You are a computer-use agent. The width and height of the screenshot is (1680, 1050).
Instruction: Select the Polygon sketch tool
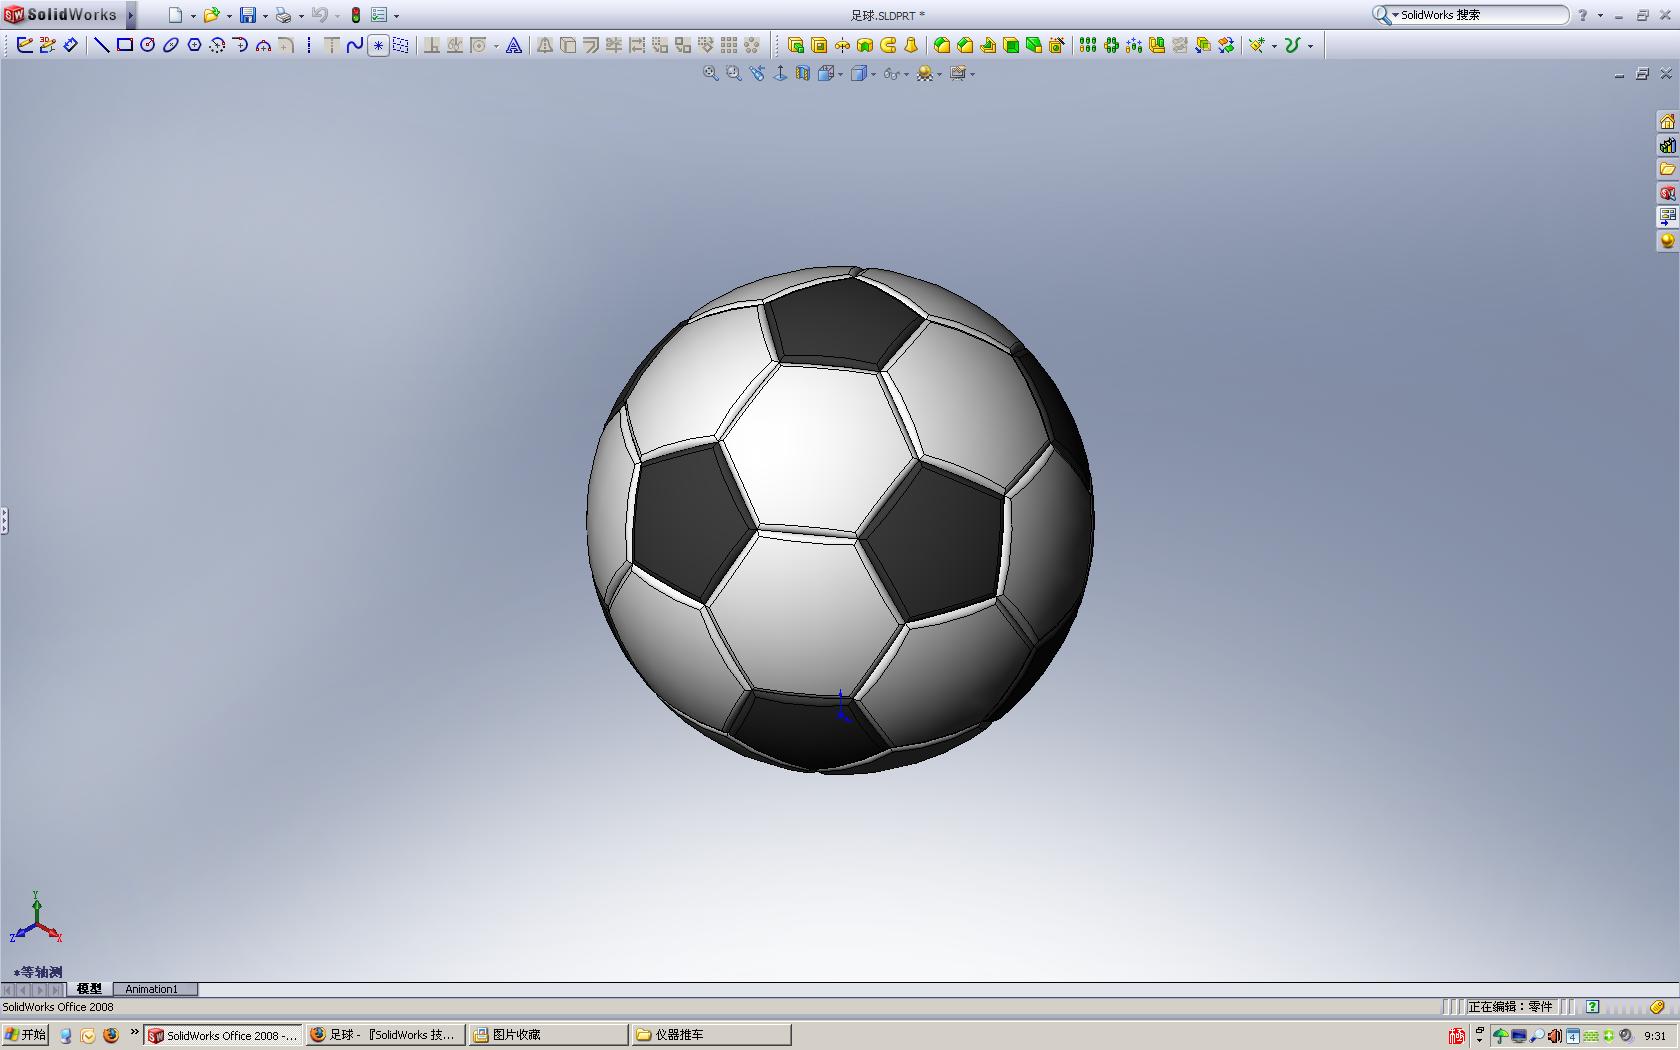[x=194, y=45]
